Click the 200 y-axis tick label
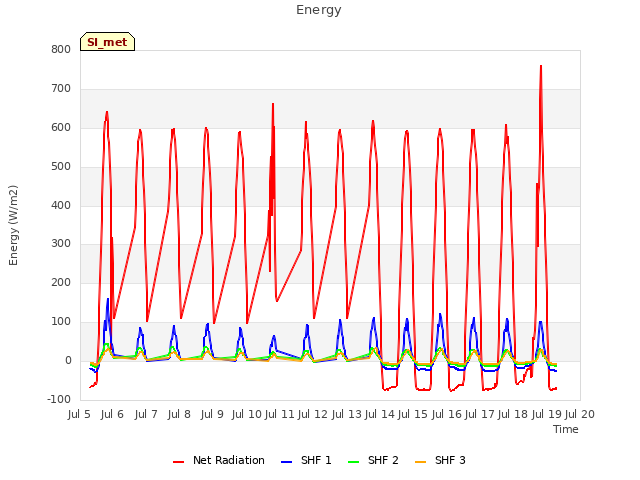 61,282
